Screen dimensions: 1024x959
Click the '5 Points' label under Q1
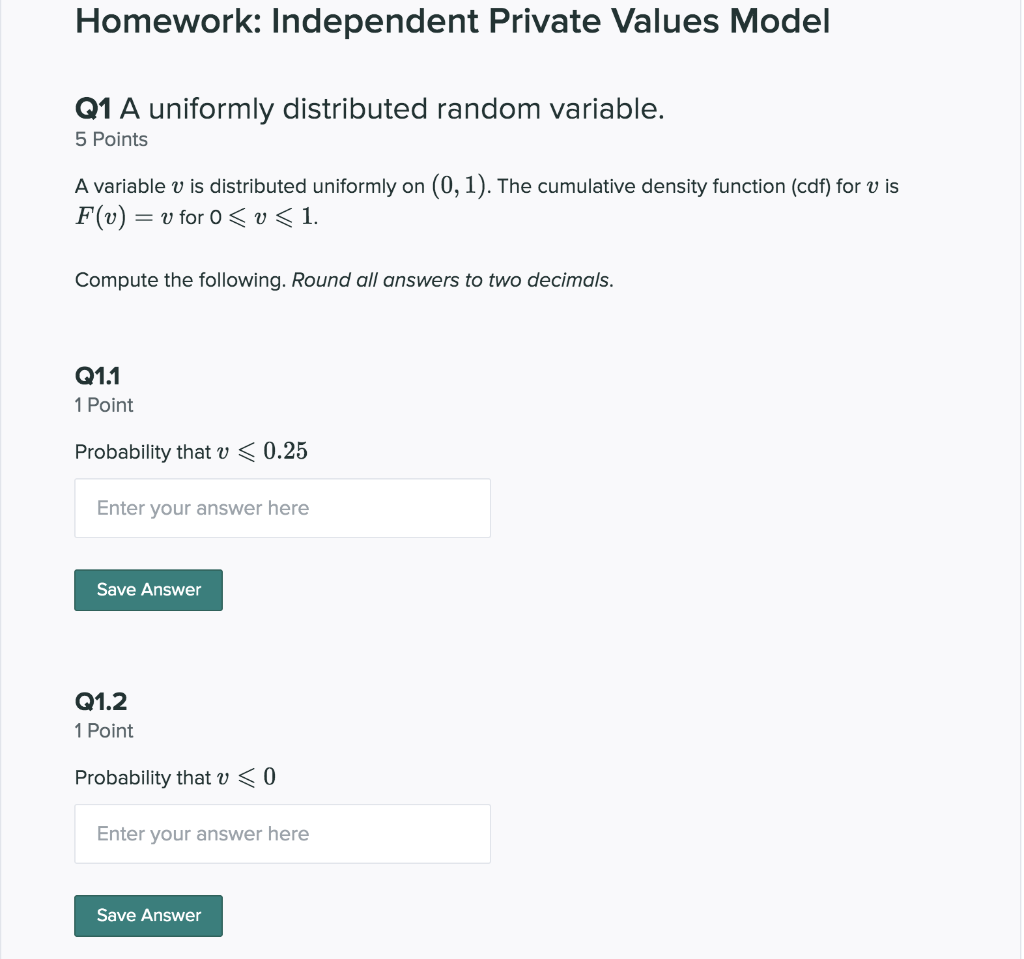tap(110, 139)
